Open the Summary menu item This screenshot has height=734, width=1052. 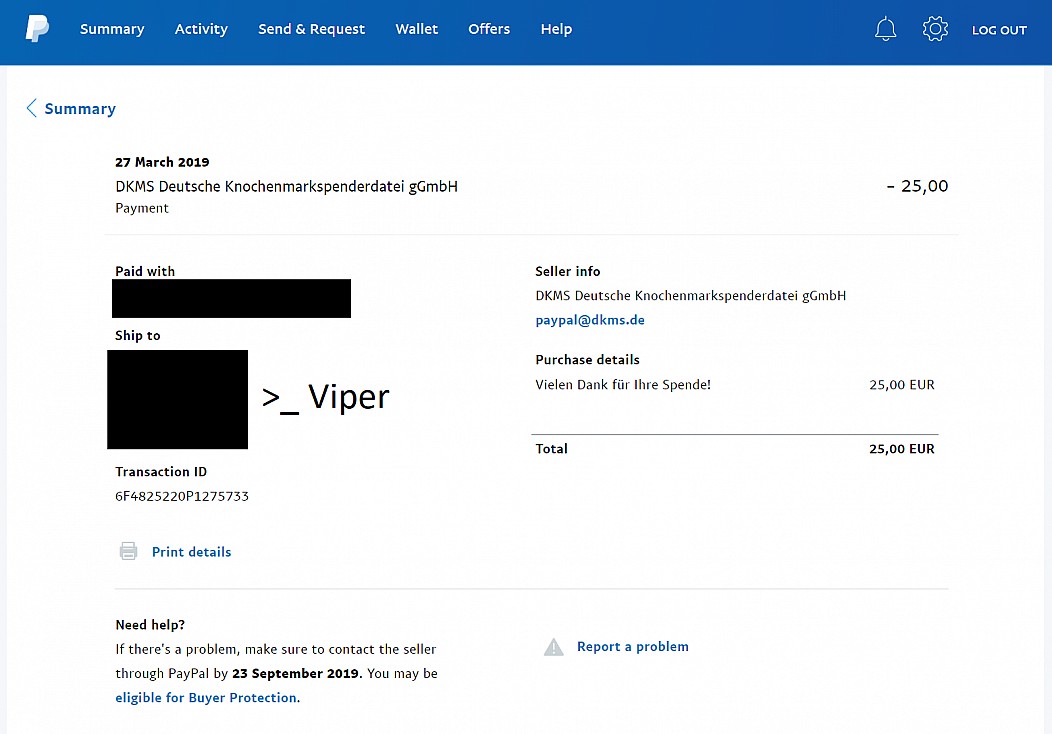(x=112, y=29)
